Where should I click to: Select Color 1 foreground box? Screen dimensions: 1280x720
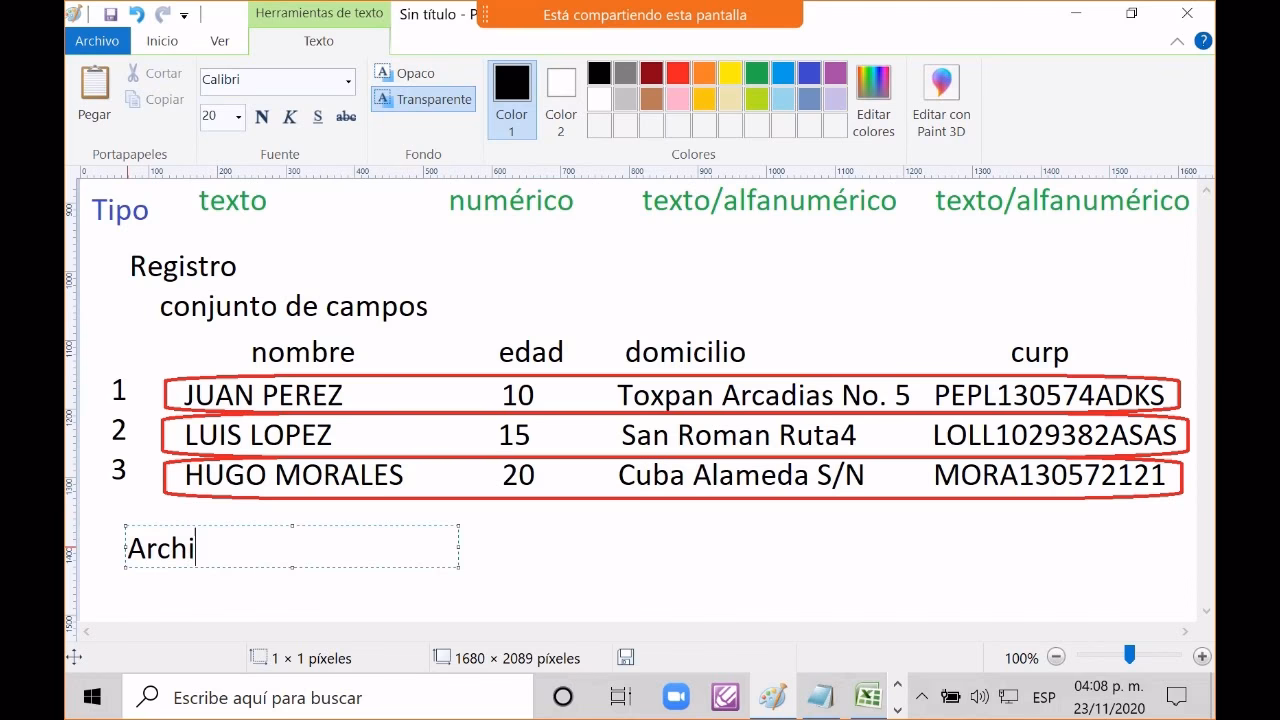512,100
